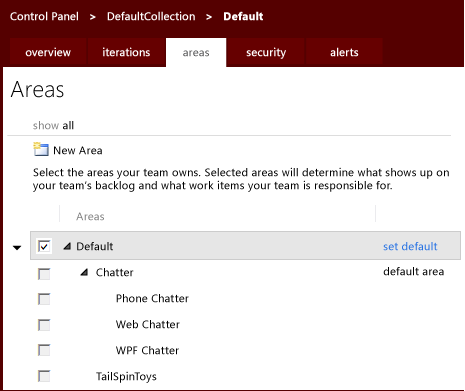Screen dimensions: 465x391
Task: Click the Default breadcrumb
Action: pos(243,16)
